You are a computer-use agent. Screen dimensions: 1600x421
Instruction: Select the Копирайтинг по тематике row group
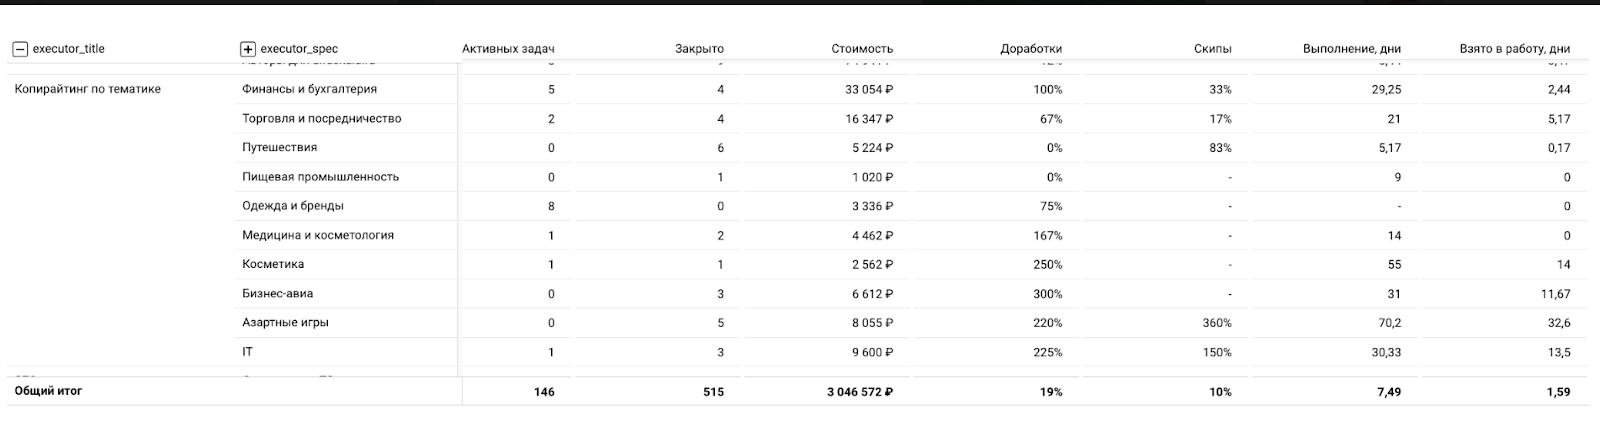coord(88,89)
